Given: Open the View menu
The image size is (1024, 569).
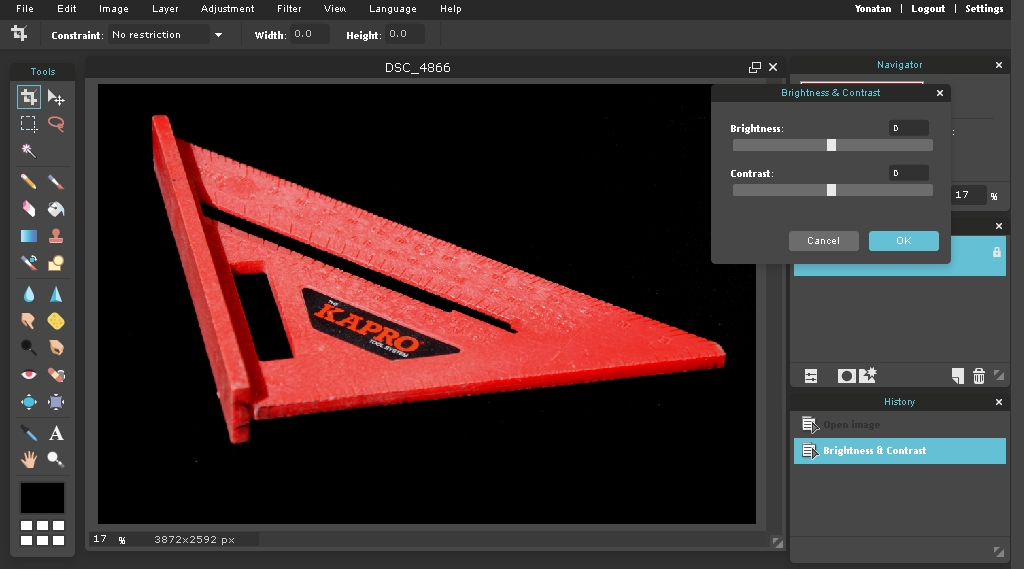Looking at the screenshot, I should click(335, 8).
